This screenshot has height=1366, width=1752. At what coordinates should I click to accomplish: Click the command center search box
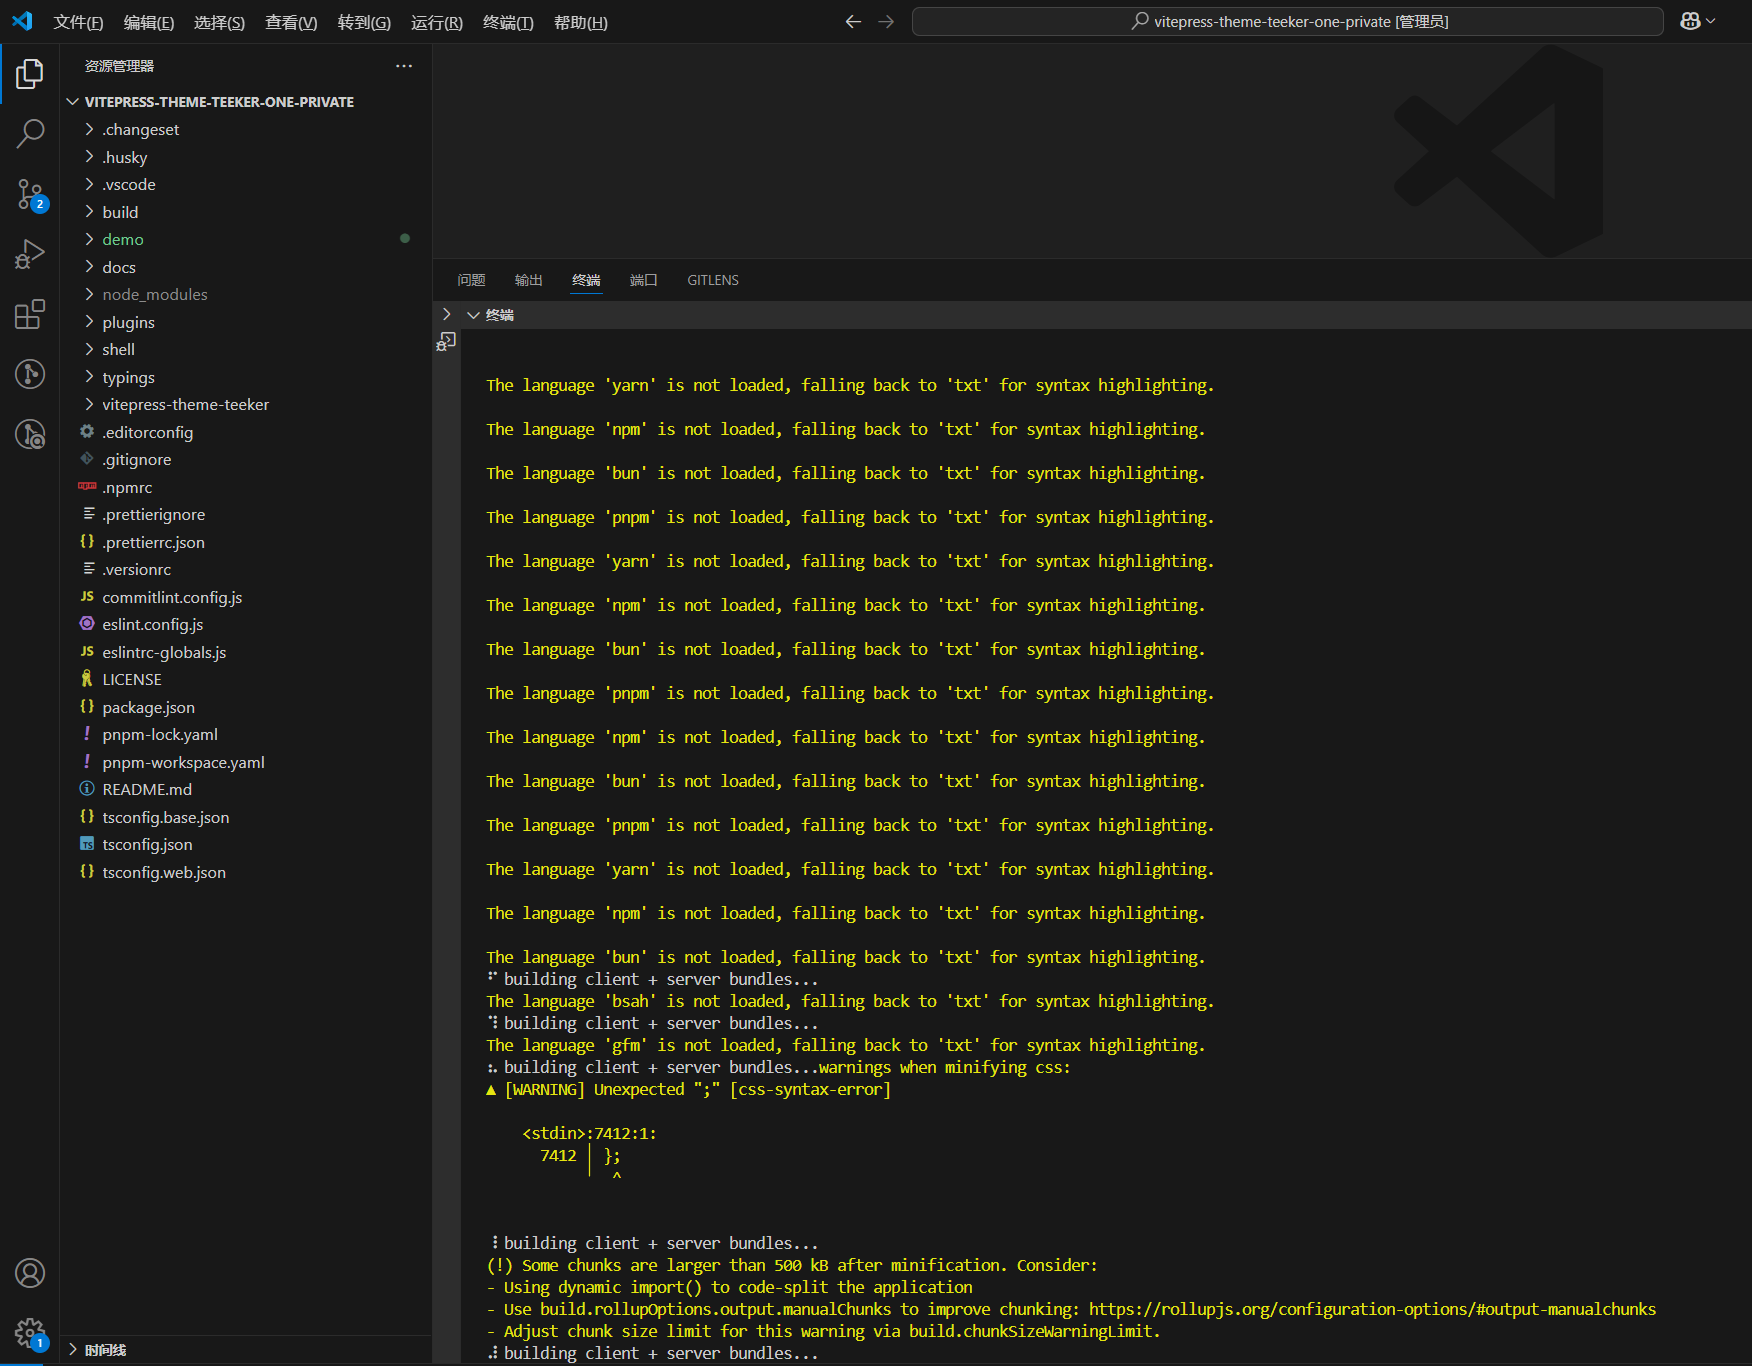(1288, 21)
